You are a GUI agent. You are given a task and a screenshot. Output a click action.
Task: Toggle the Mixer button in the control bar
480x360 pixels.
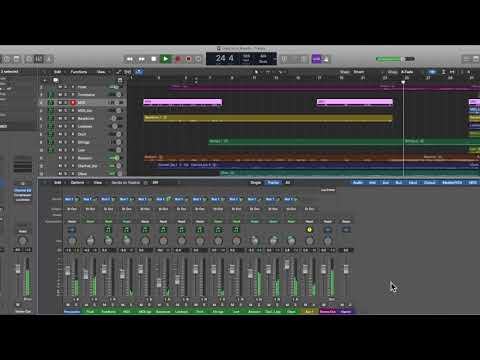point(39,59)
